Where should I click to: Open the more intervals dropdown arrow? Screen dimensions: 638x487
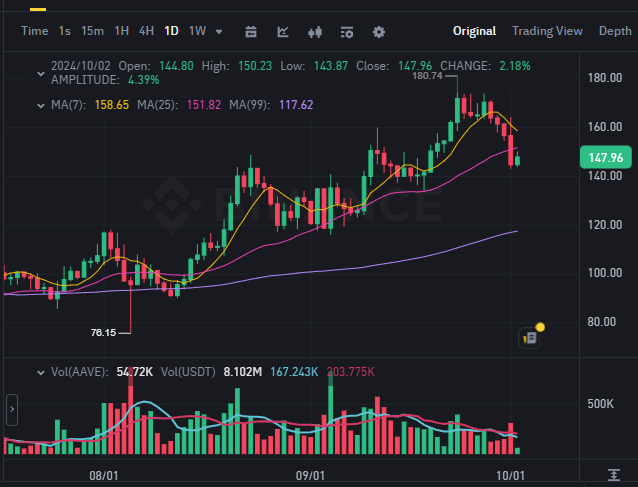(219, 32)
